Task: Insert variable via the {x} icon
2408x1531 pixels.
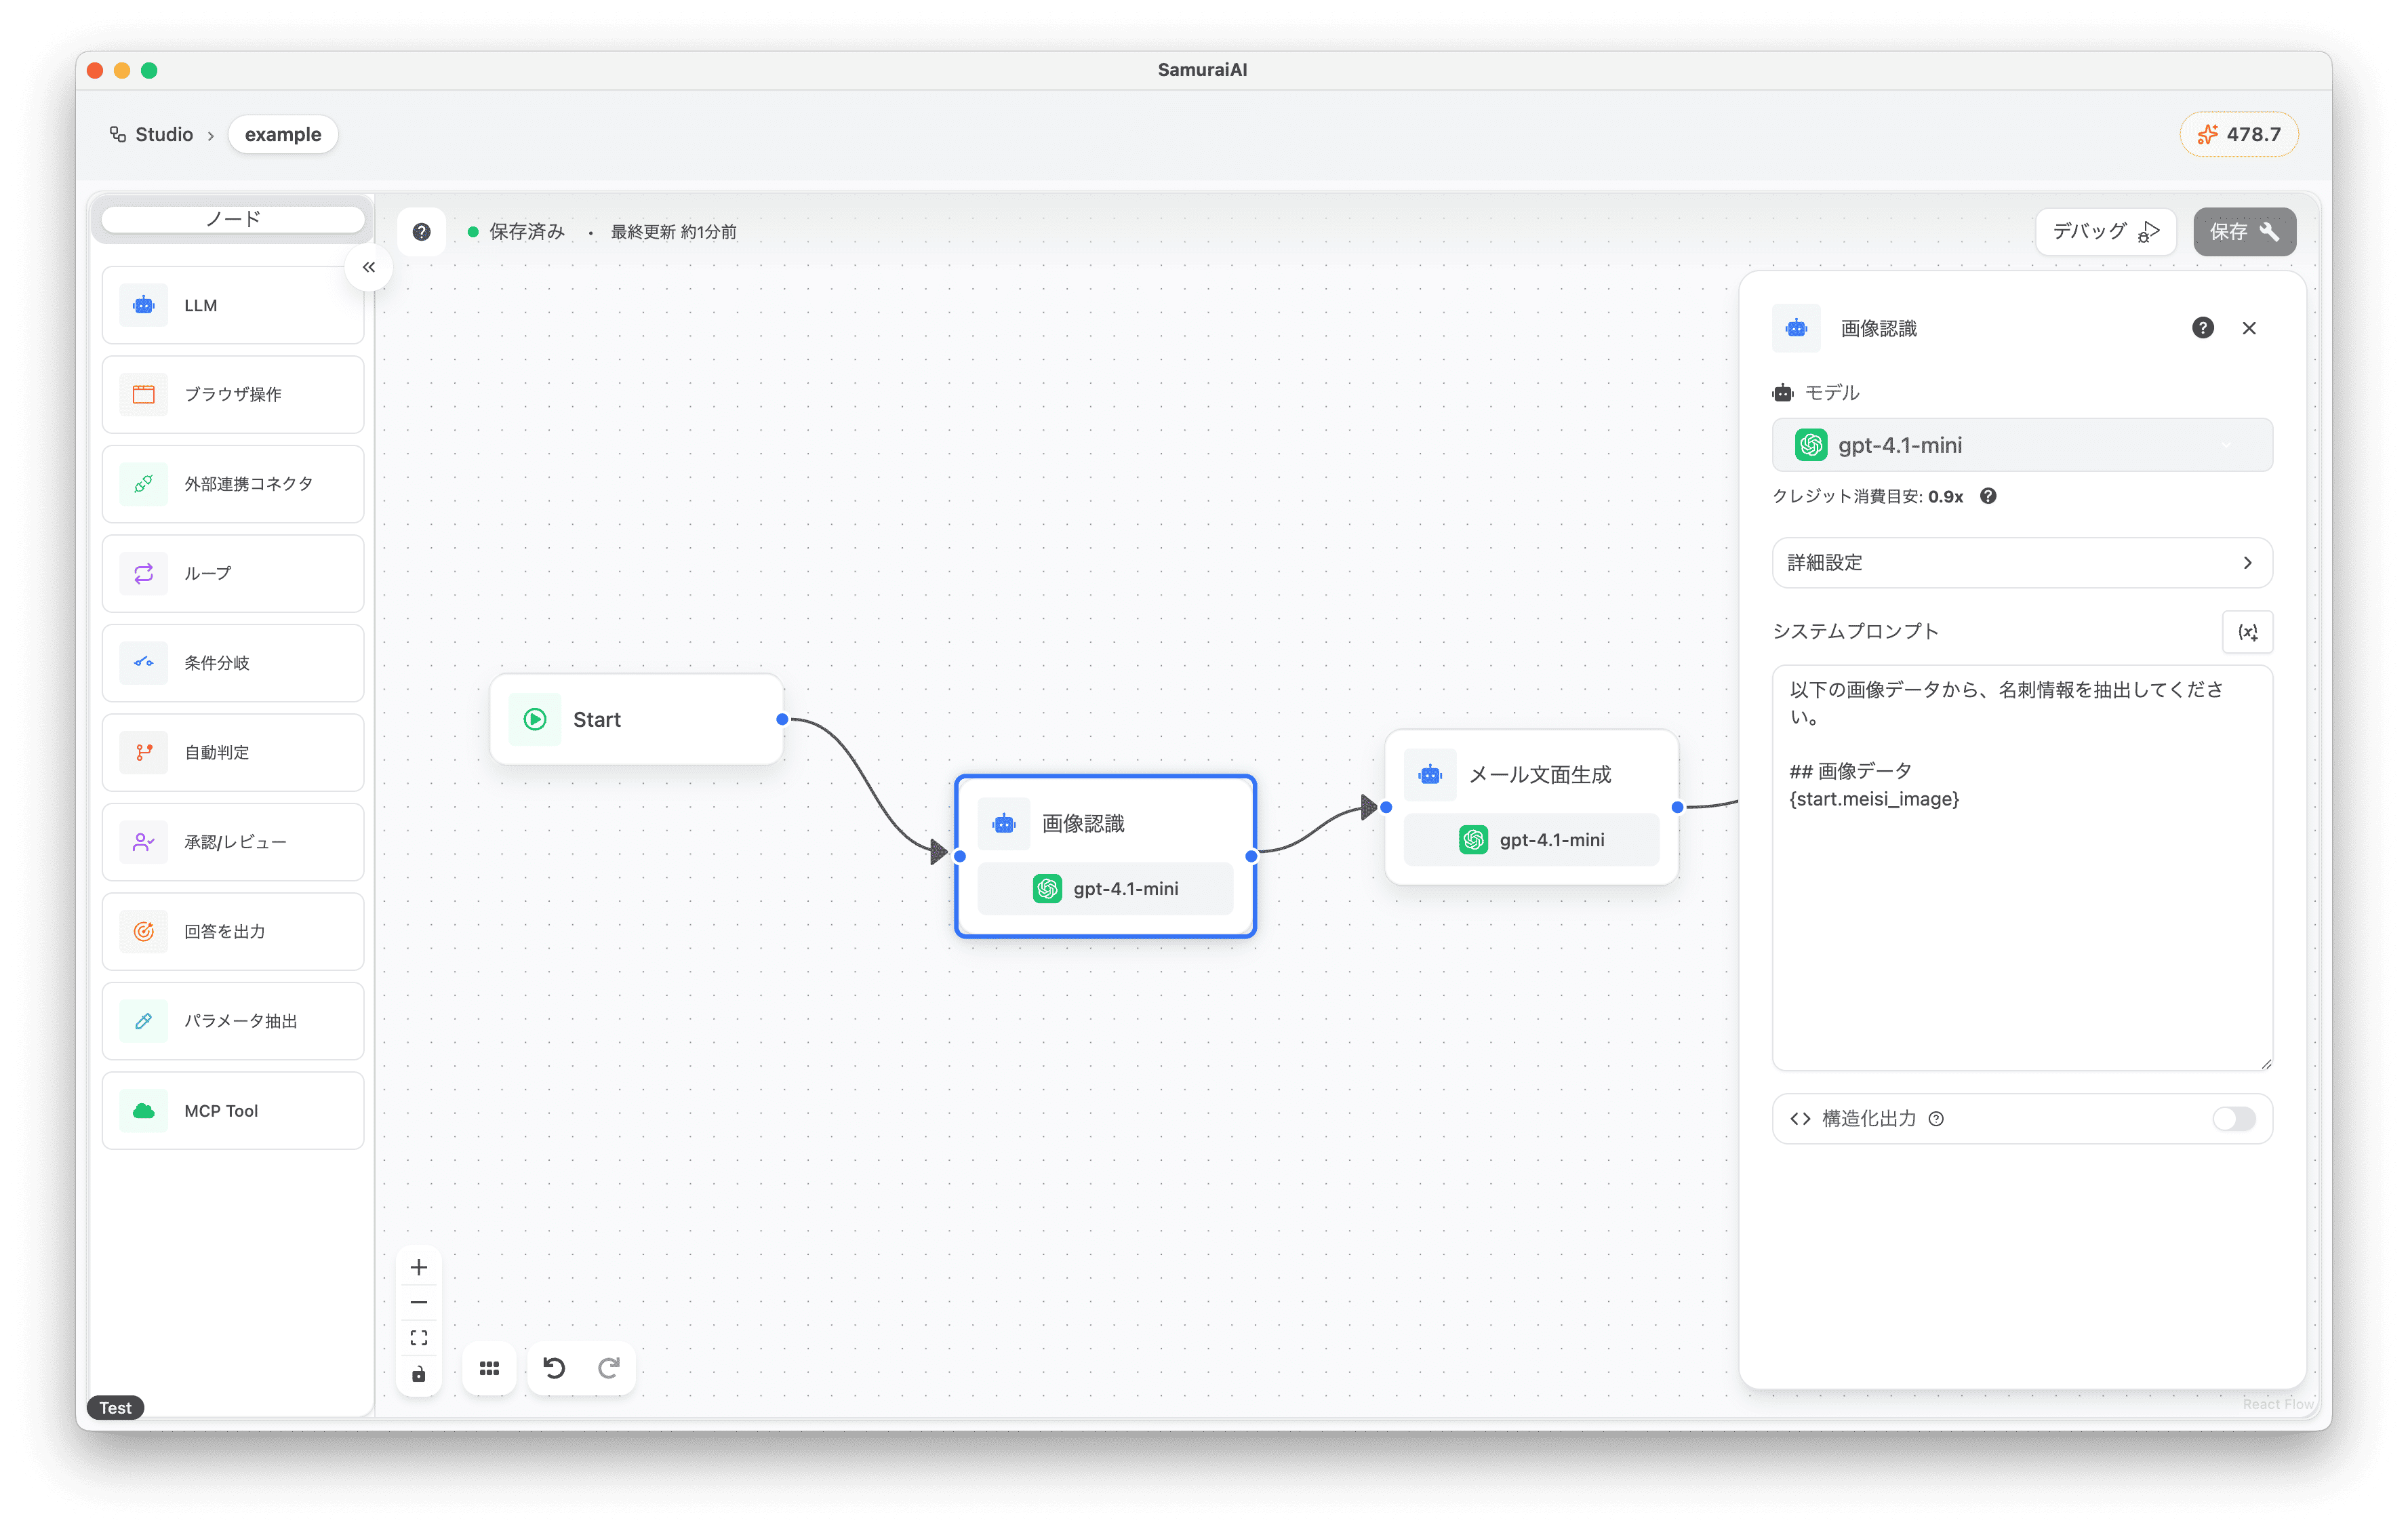Action: coord(2247,632)
